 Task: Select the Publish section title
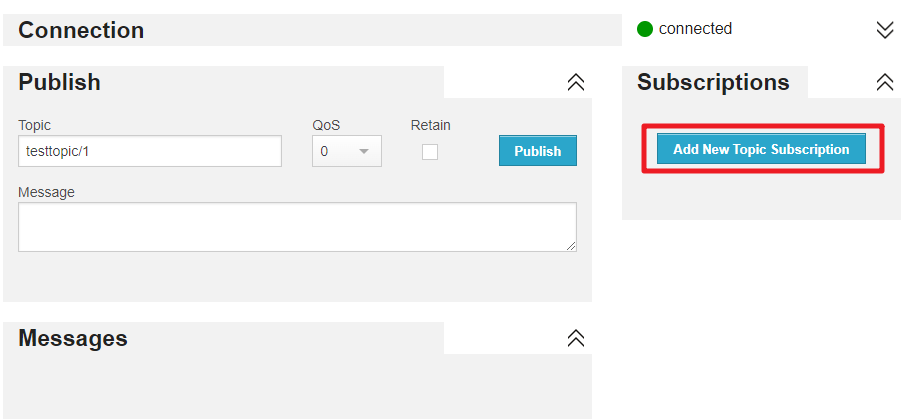[59, 82]
